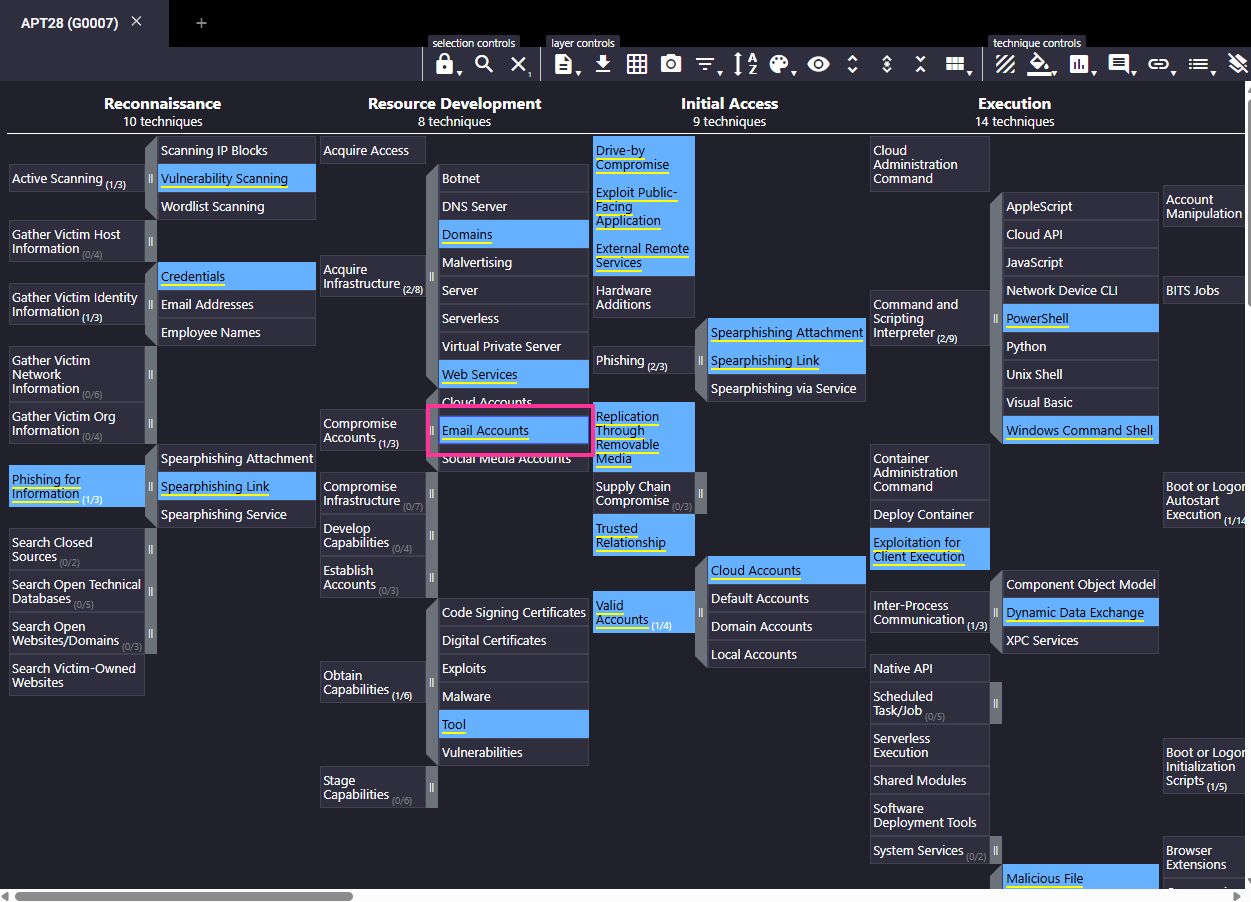Select the Initial Access tactic header
Image resolution: width=1251 pixels, height=902 pixels.
(730, 104)
